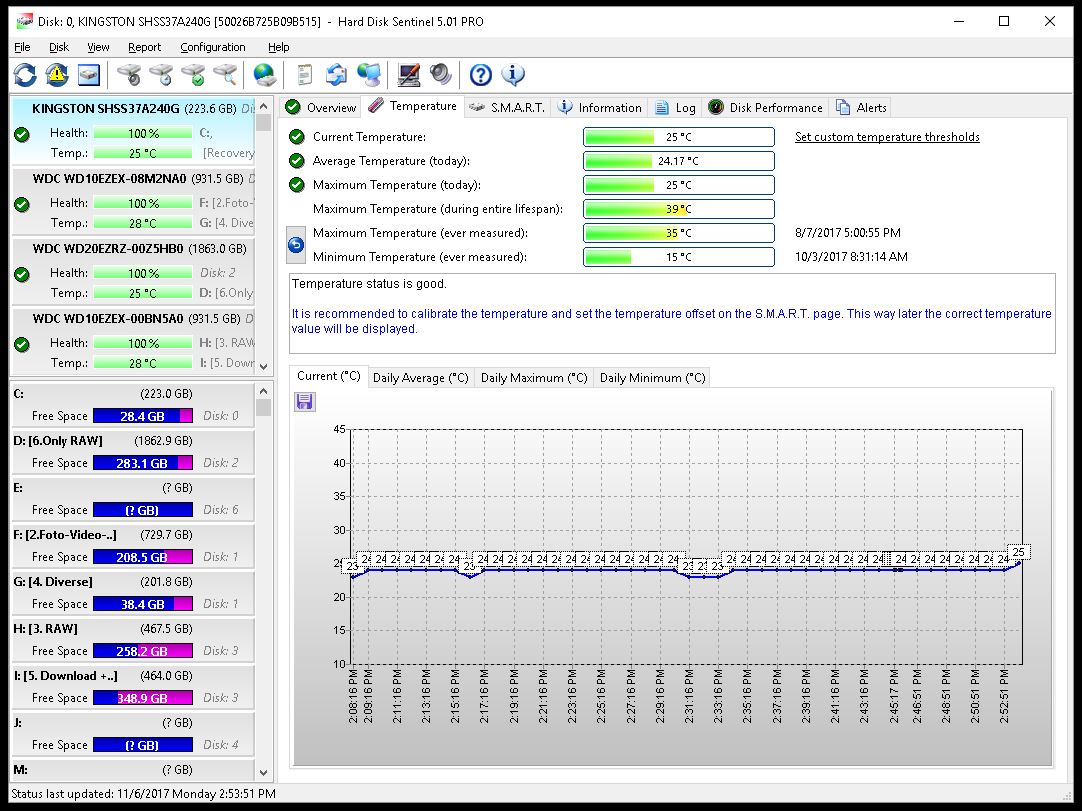1082x811 pixels.
Task: Click the partition list scroll down arrow
Action: [263, 772]
